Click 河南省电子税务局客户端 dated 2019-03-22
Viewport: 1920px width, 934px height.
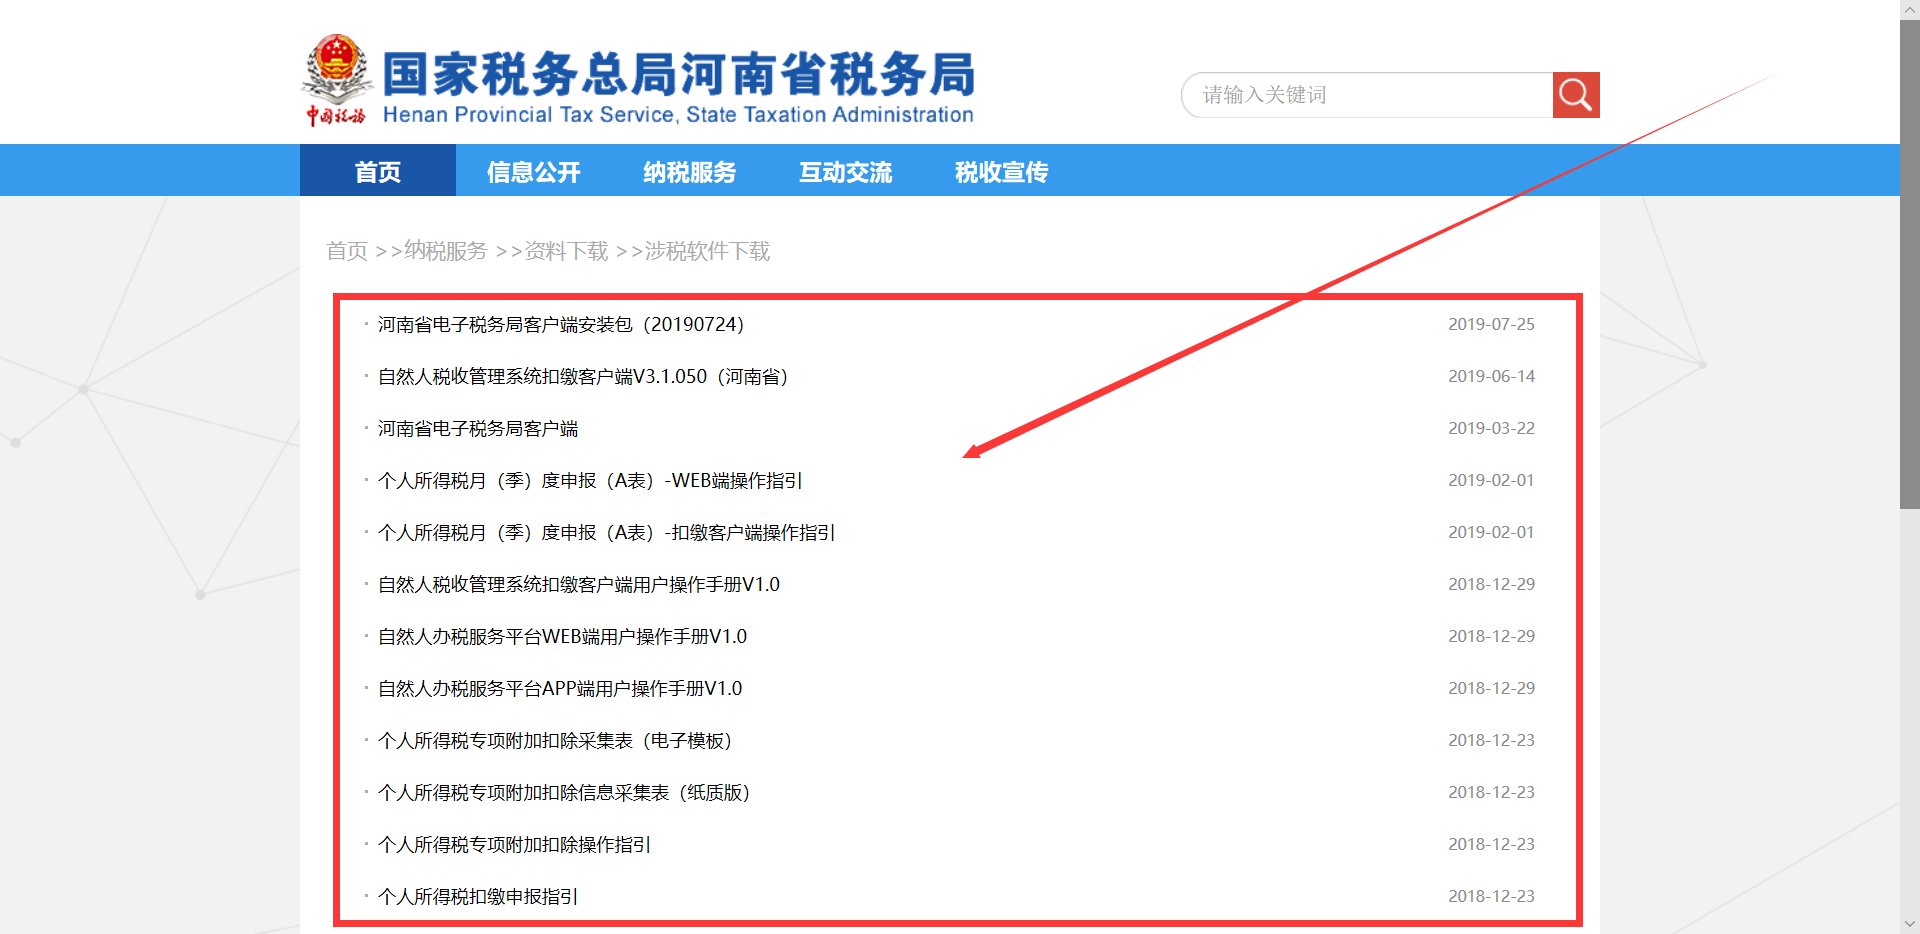[481, 429]
